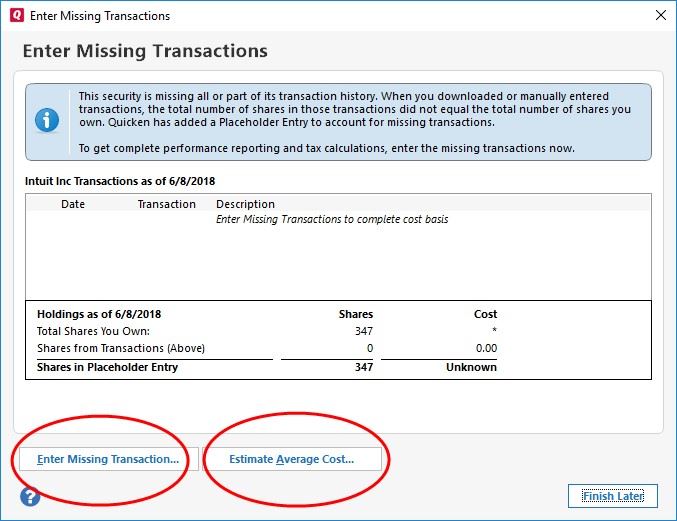Click the Transaction column header
Viewport: 677px width, 521px height.
coord(166,204)
